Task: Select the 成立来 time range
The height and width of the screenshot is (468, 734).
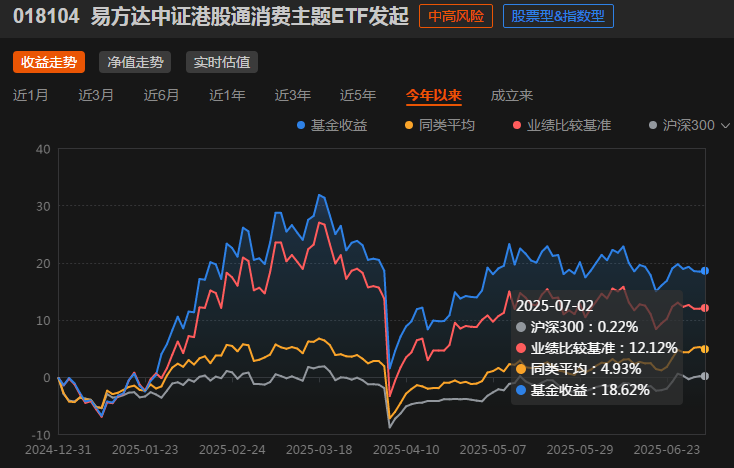Action: (512, 95)
